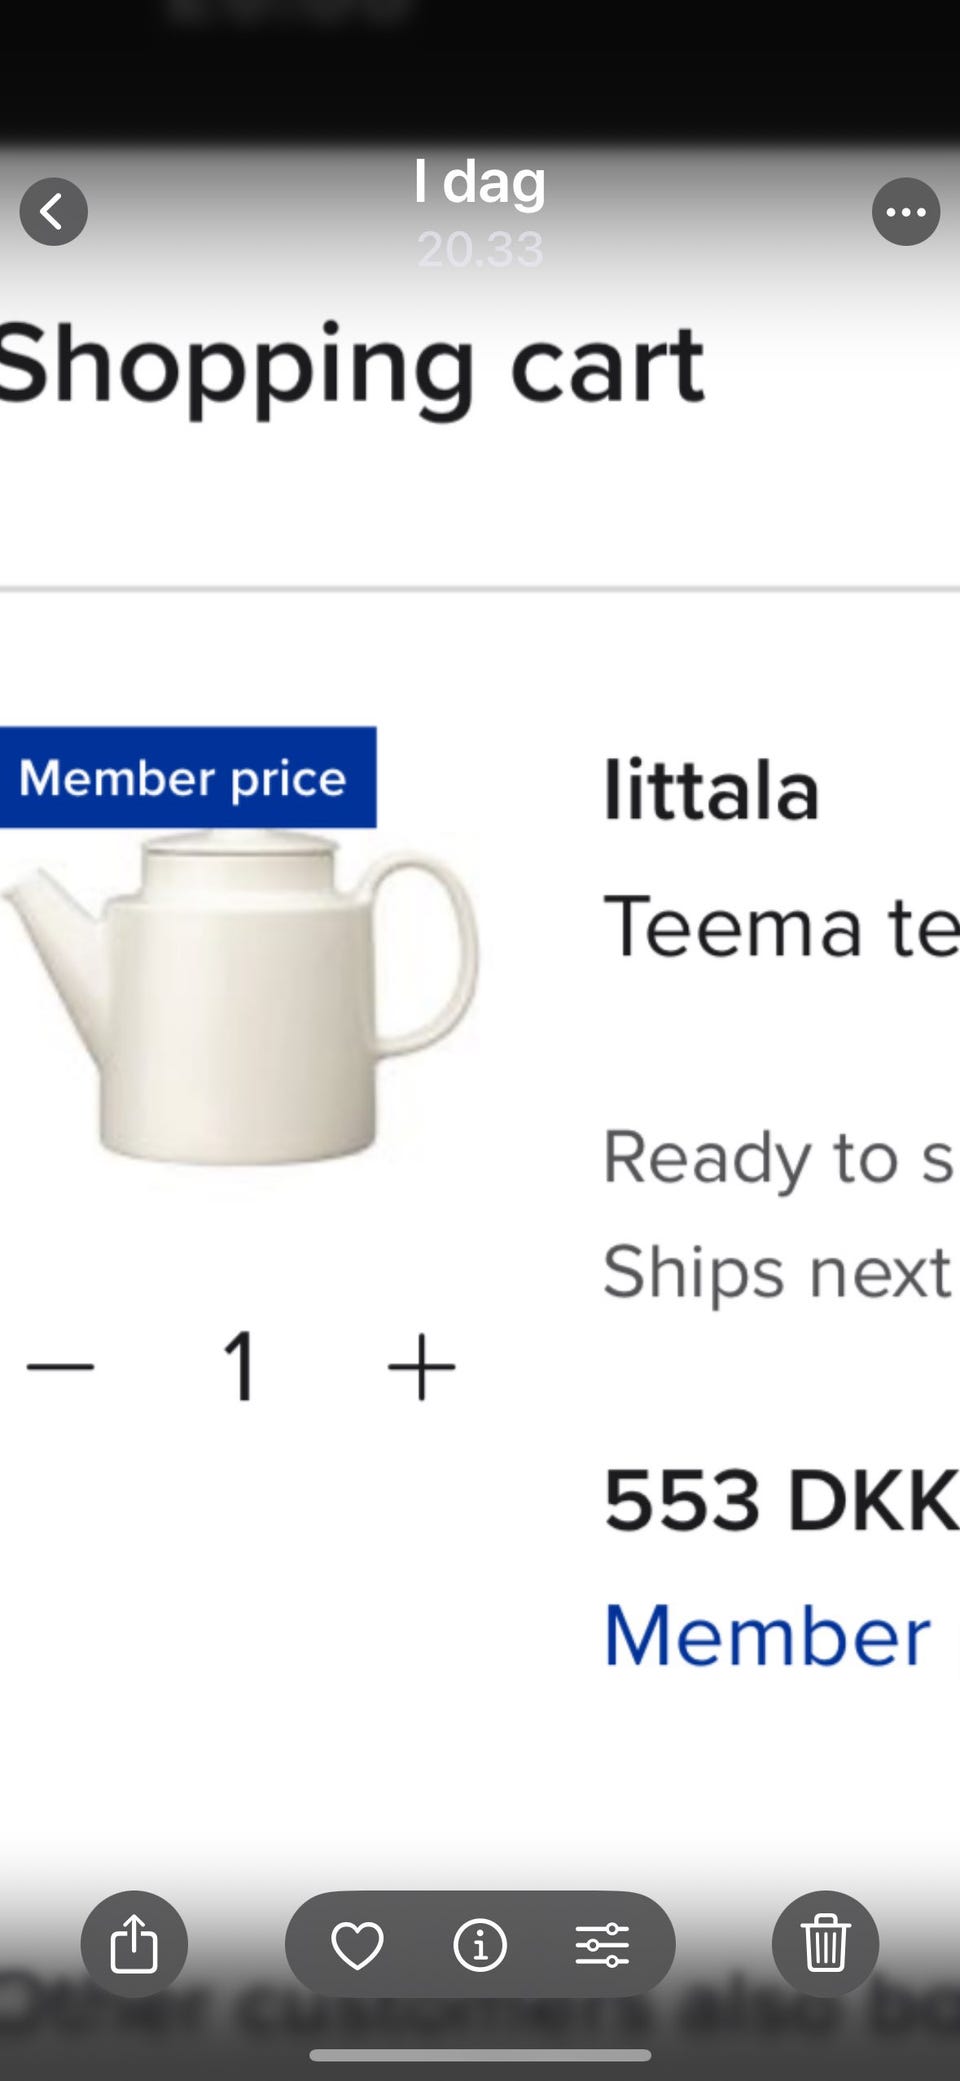Click the Shopping cart heading

(352, 366)
